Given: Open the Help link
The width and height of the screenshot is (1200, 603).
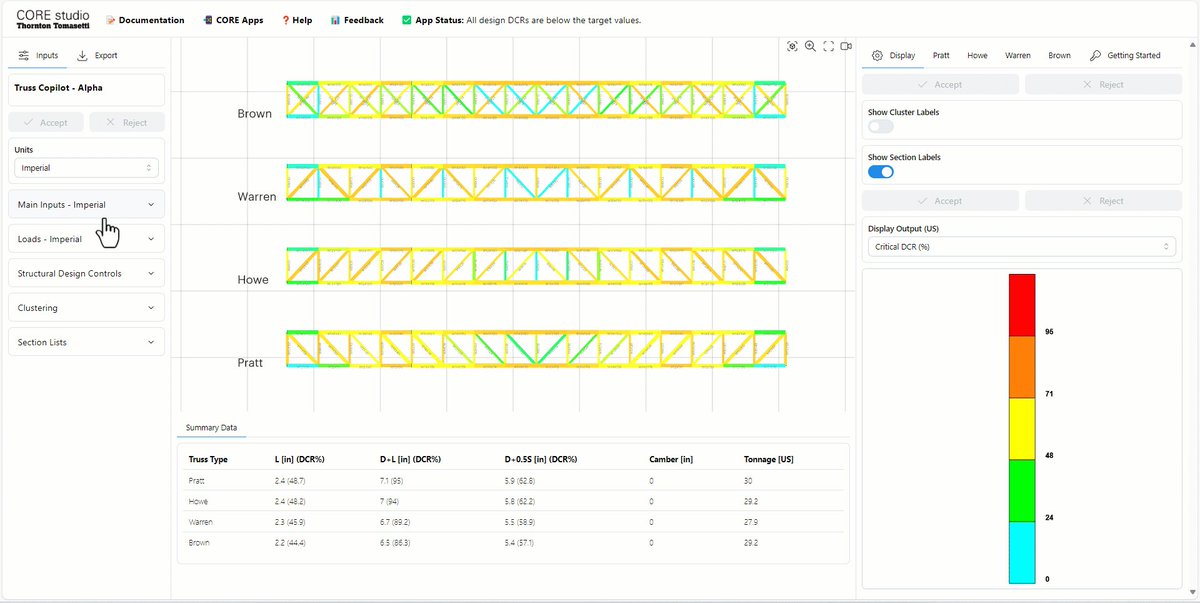Looking at the screenshot, I should click(x=297, y=20).
